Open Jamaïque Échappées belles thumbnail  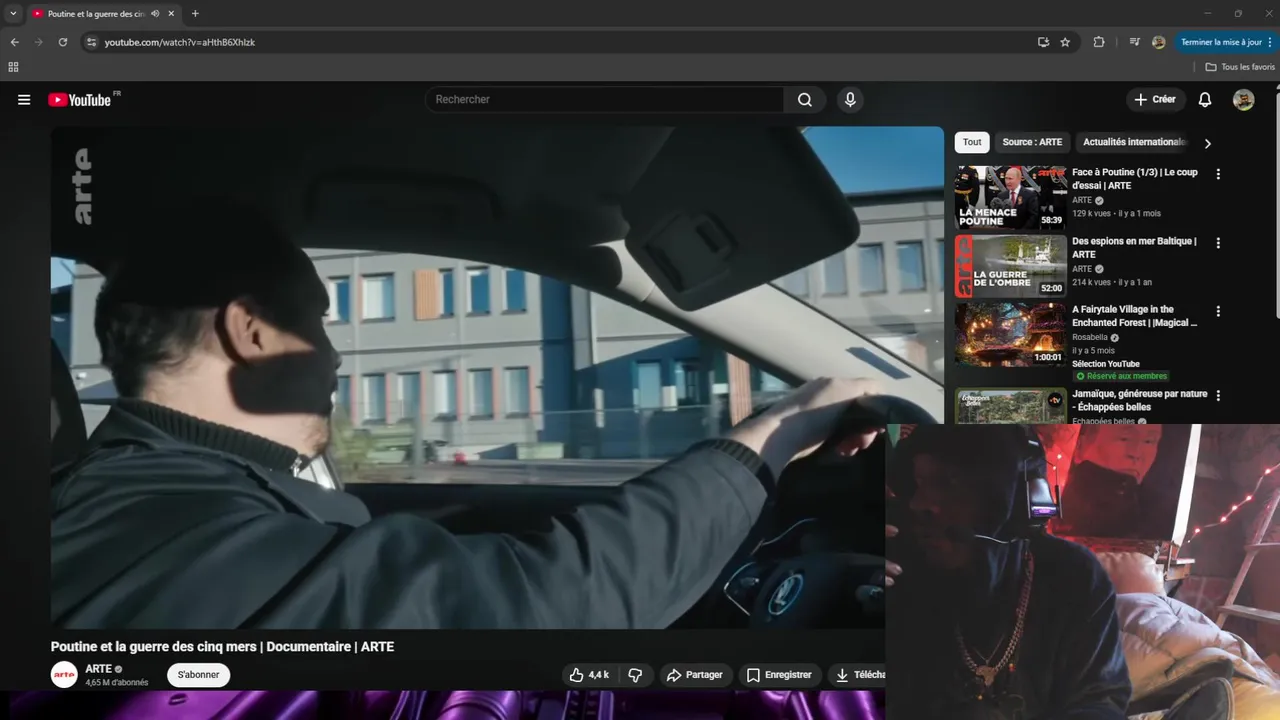click(1010, 405)
